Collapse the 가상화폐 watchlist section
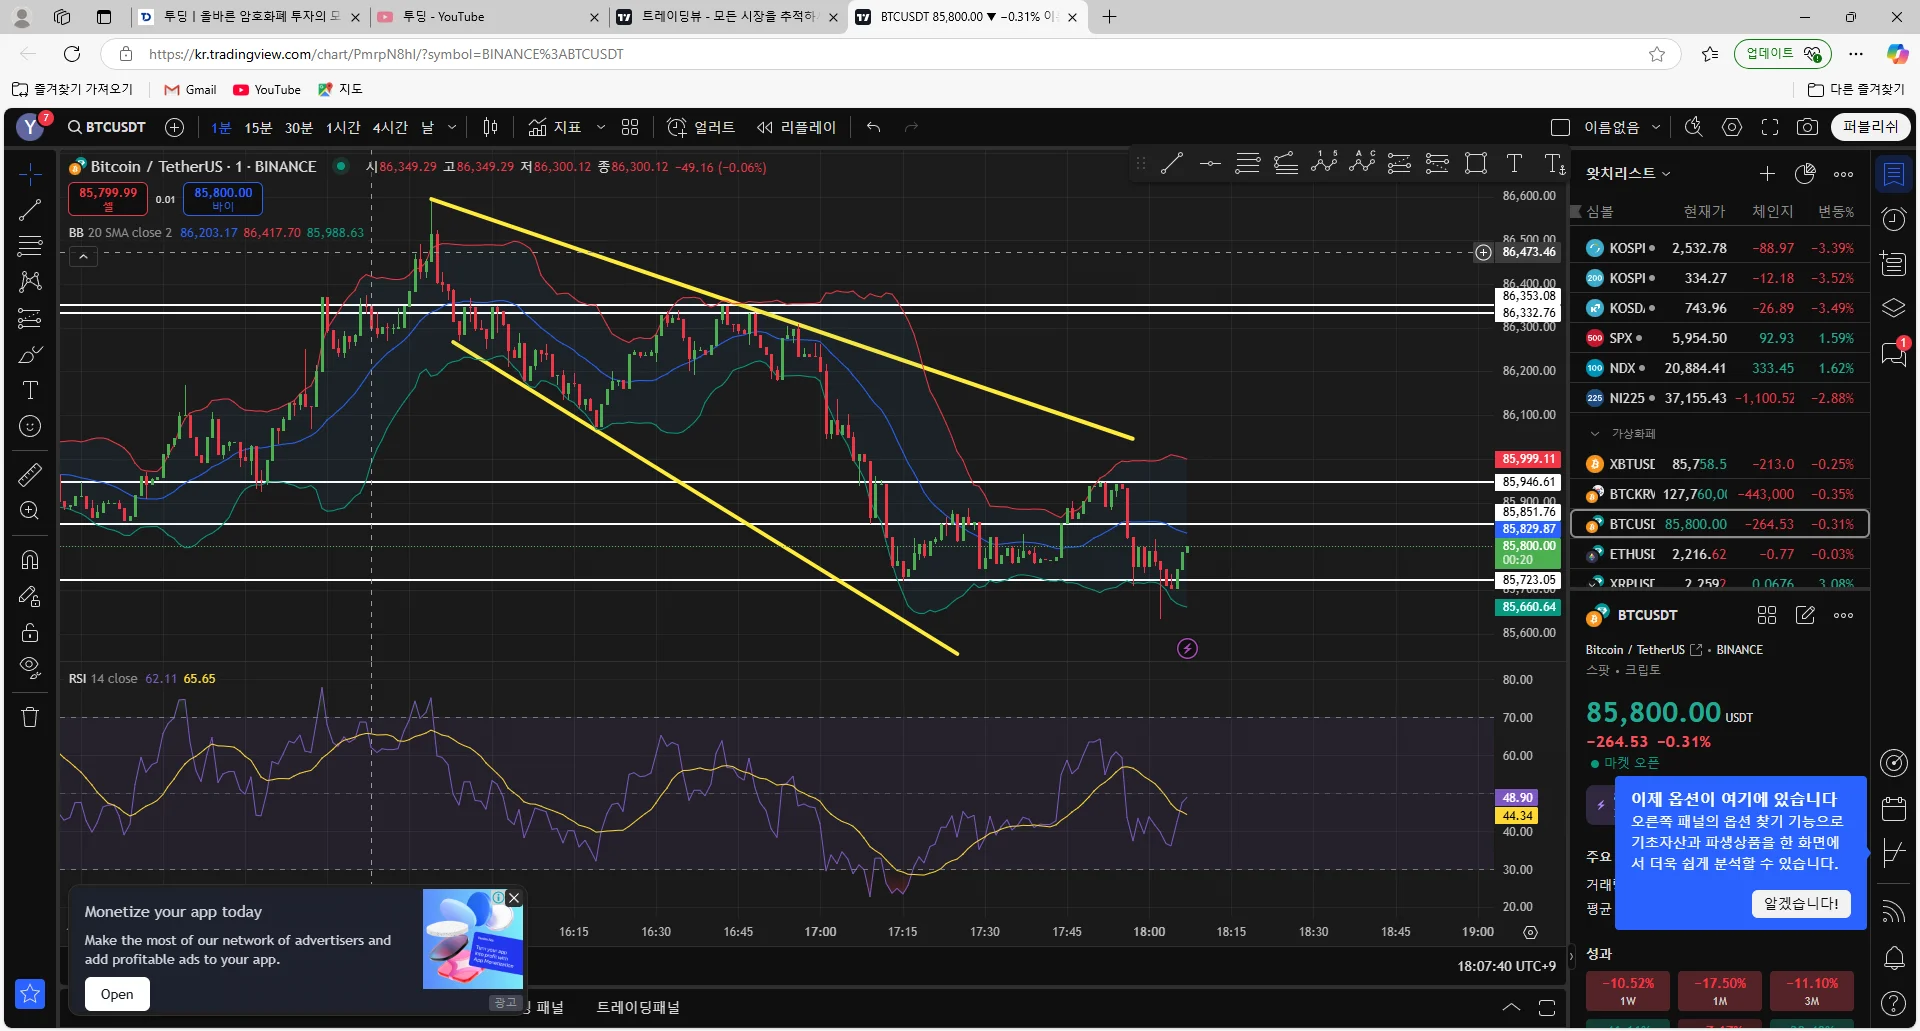 pyautogui.click(x=1595, y=434)
